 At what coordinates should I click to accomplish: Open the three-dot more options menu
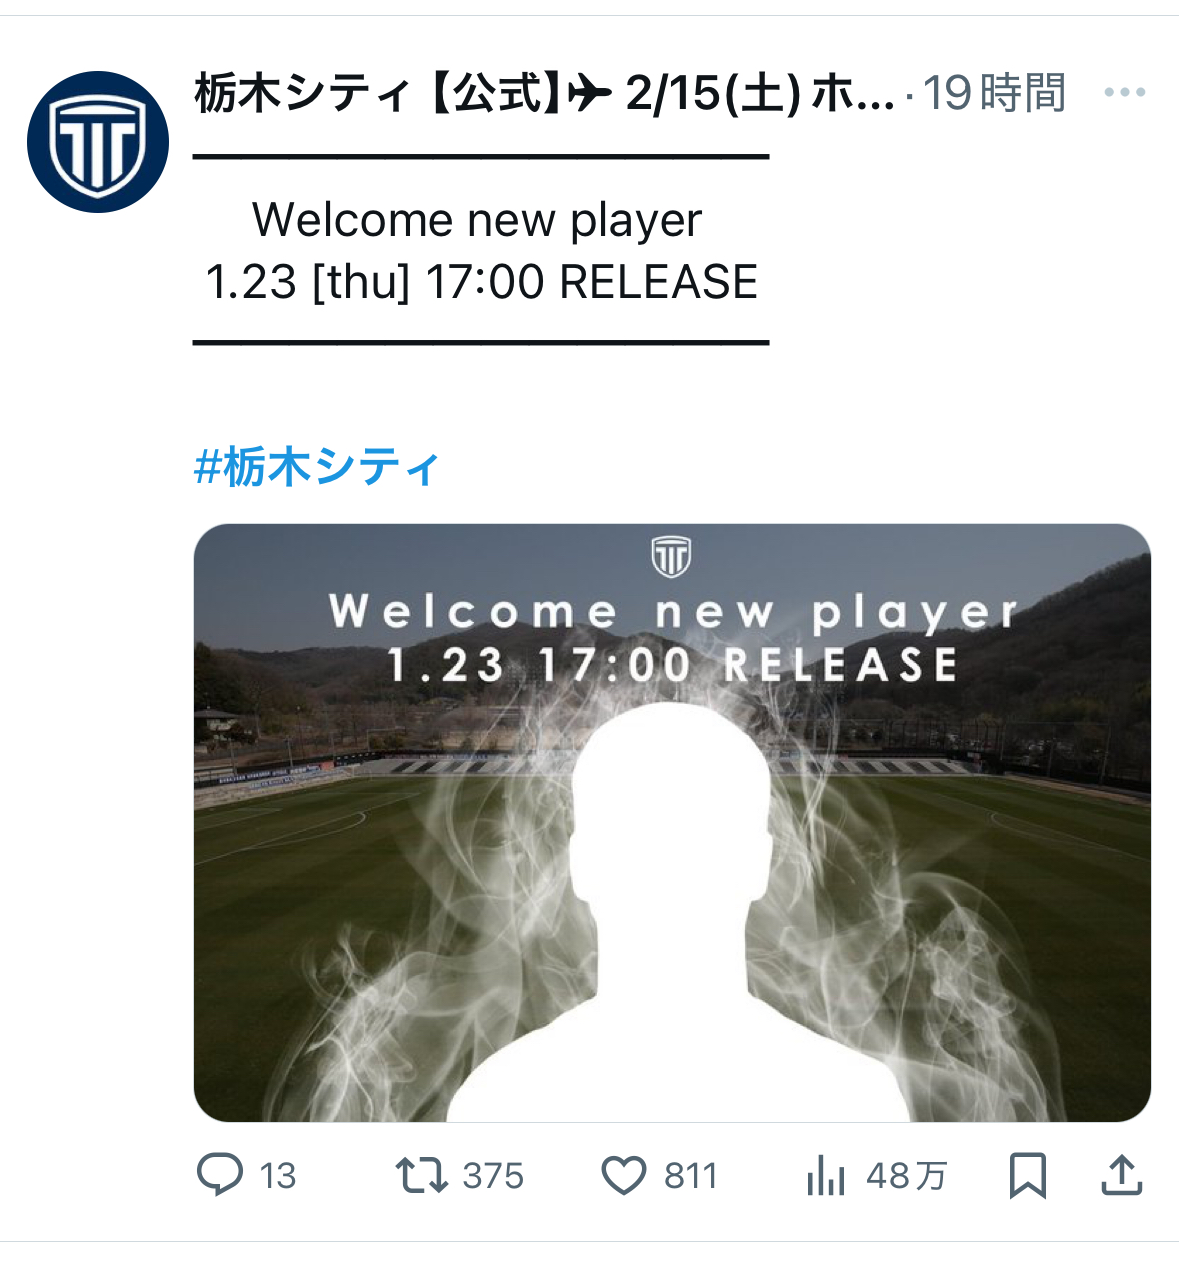click(1124, 93)
